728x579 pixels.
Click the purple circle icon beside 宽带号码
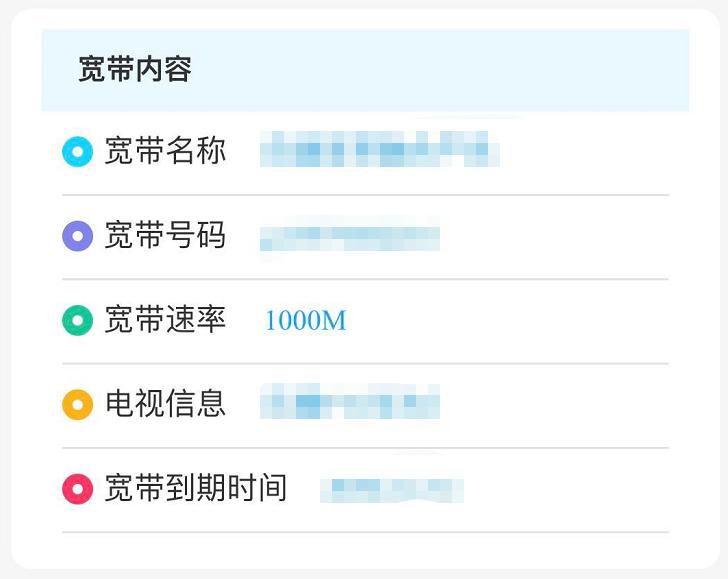(x=77, y=237)
